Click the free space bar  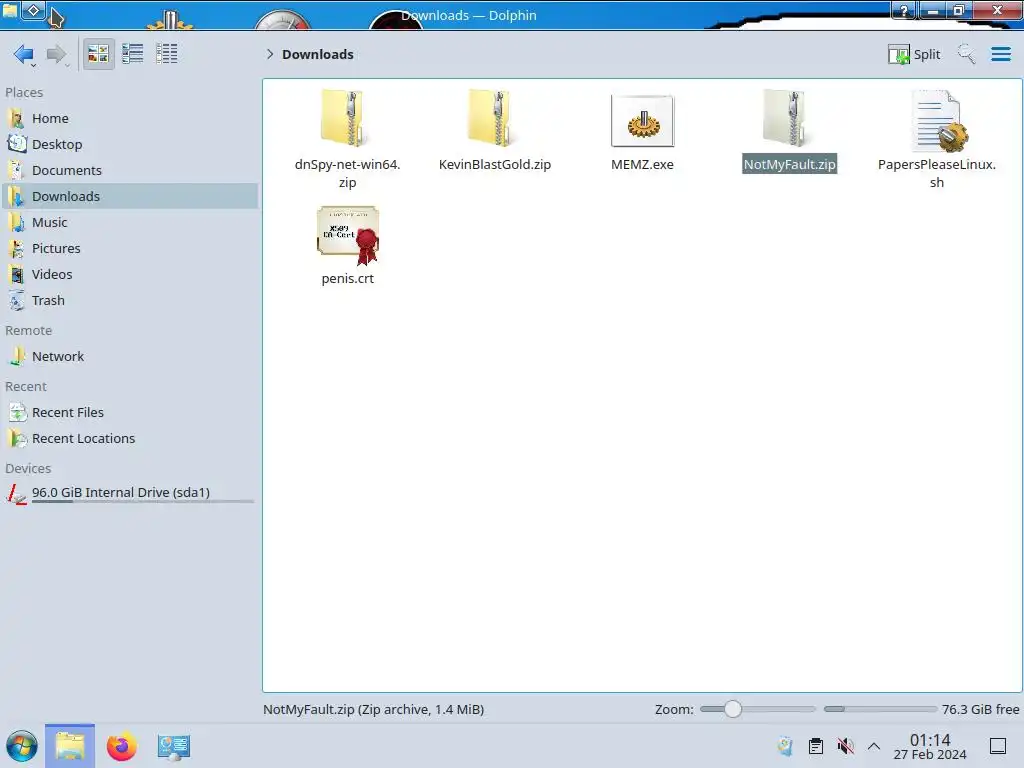[880, 709]
